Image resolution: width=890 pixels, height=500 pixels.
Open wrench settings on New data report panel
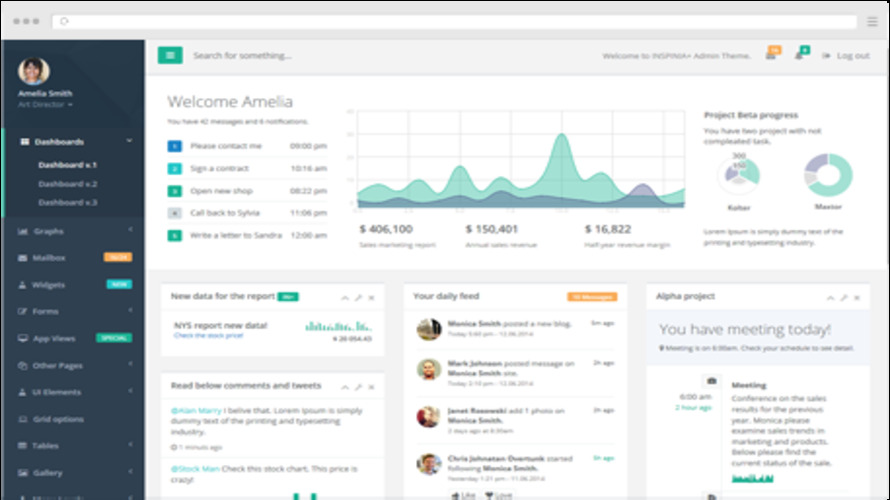coord(358,297)
